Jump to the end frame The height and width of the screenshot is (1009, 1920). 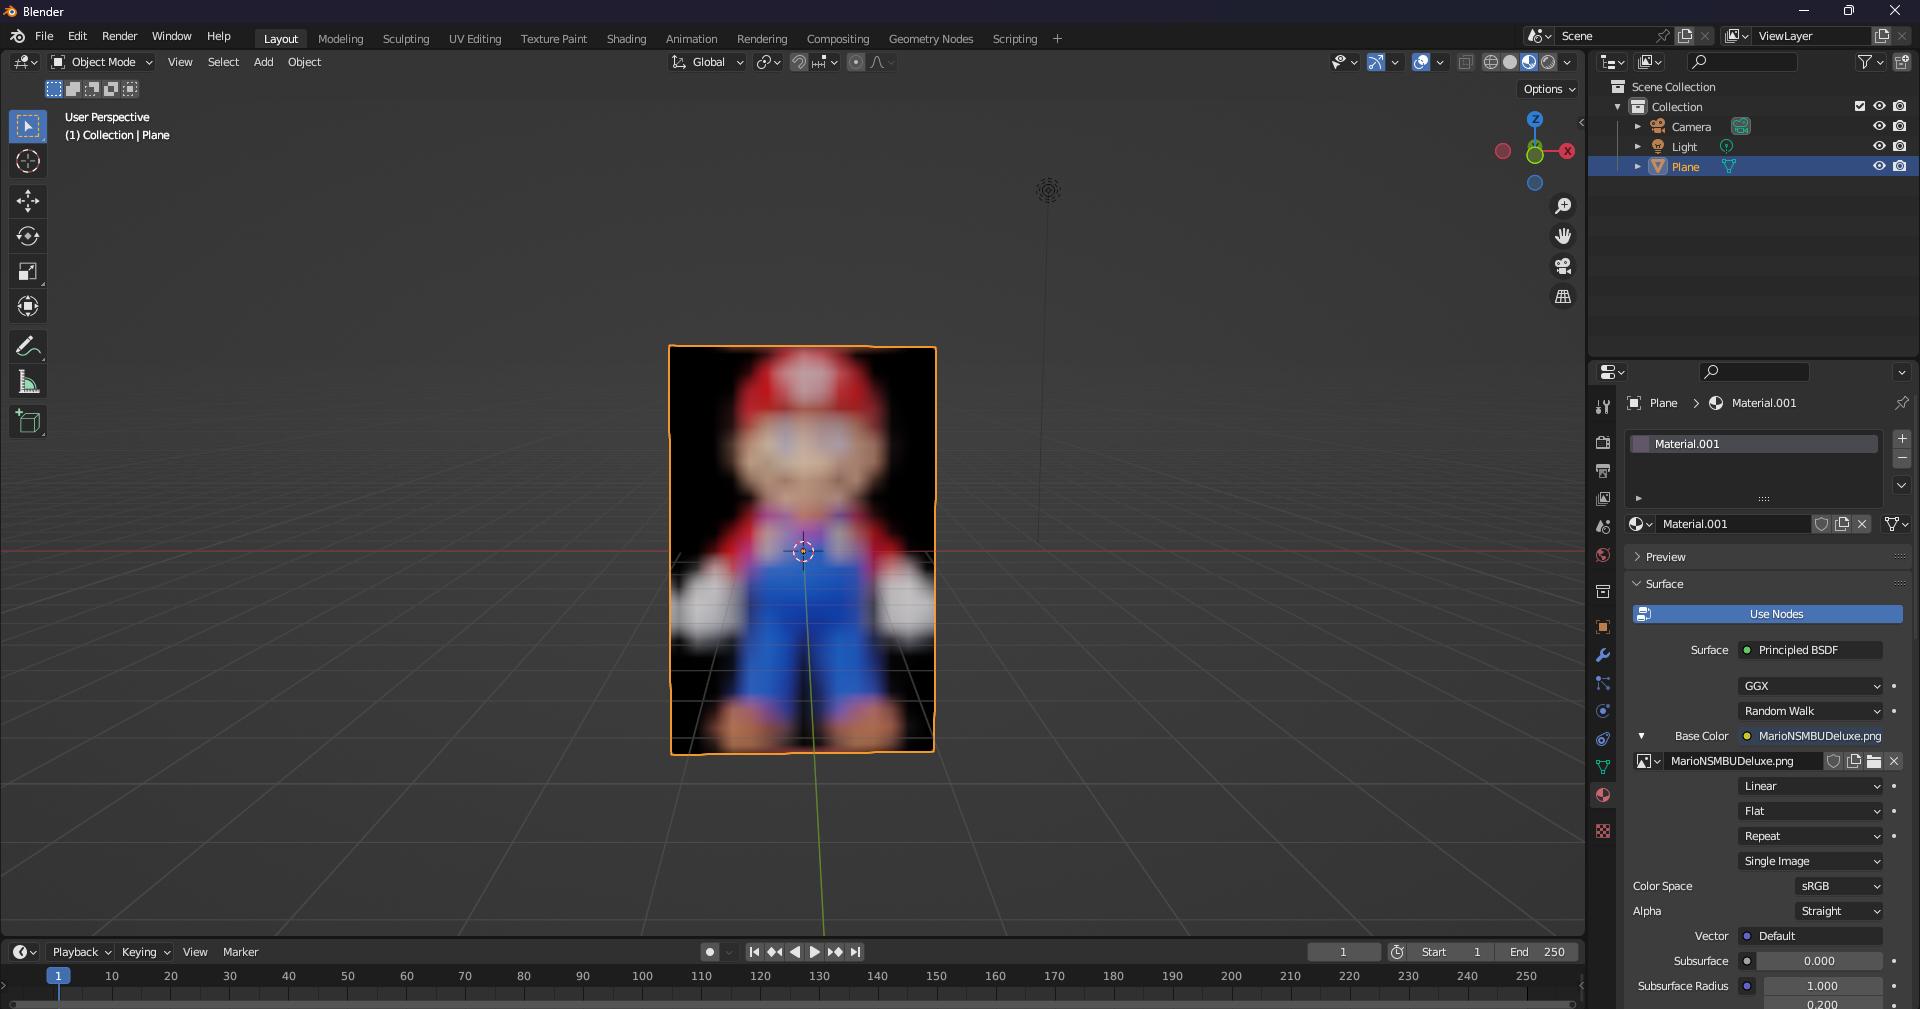(856, 952)
